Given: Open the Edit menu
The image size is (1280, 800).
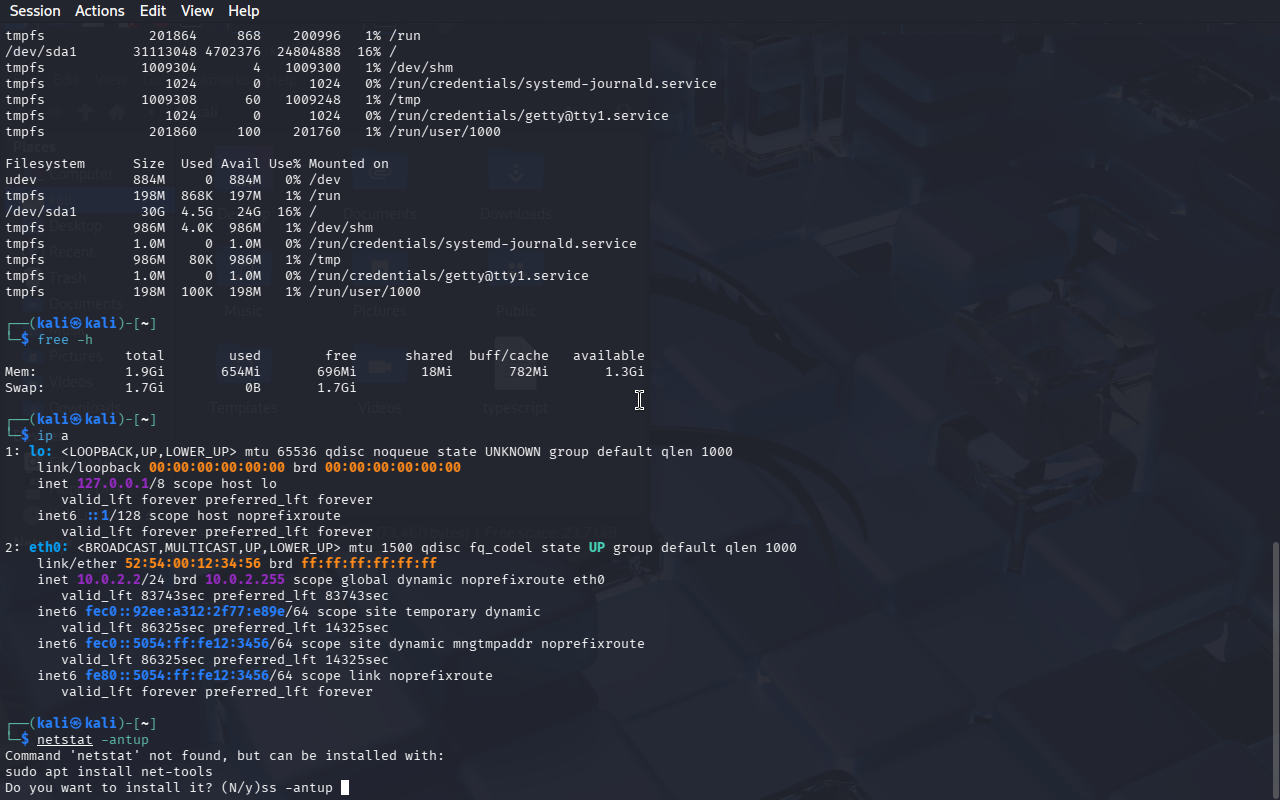Looking at the screenshot, I should [x=153, y=11].
